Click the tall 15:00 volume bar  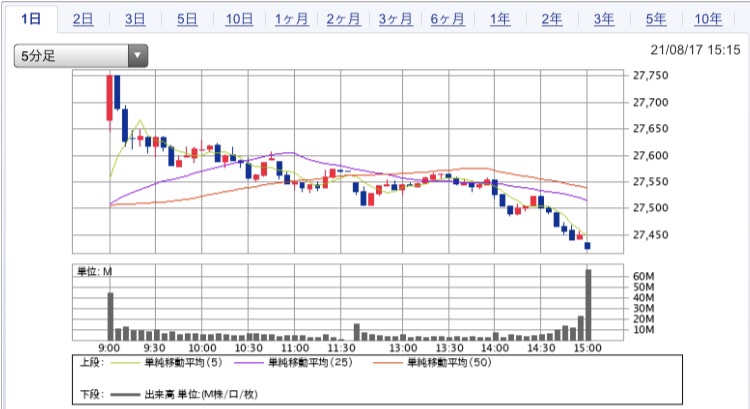point(588,305)
